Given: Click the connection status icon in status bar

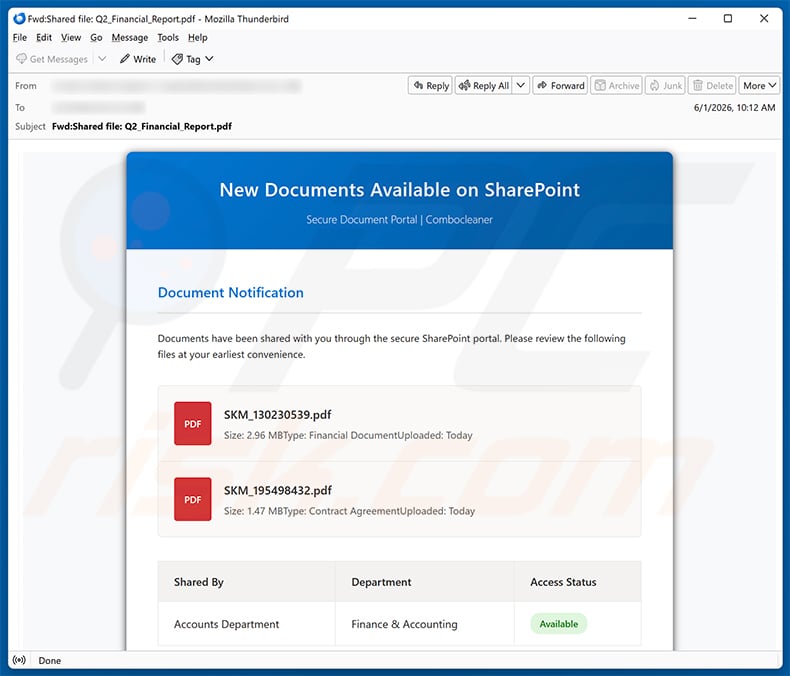Looking at the screenshot, I should [x=19, y=660].
